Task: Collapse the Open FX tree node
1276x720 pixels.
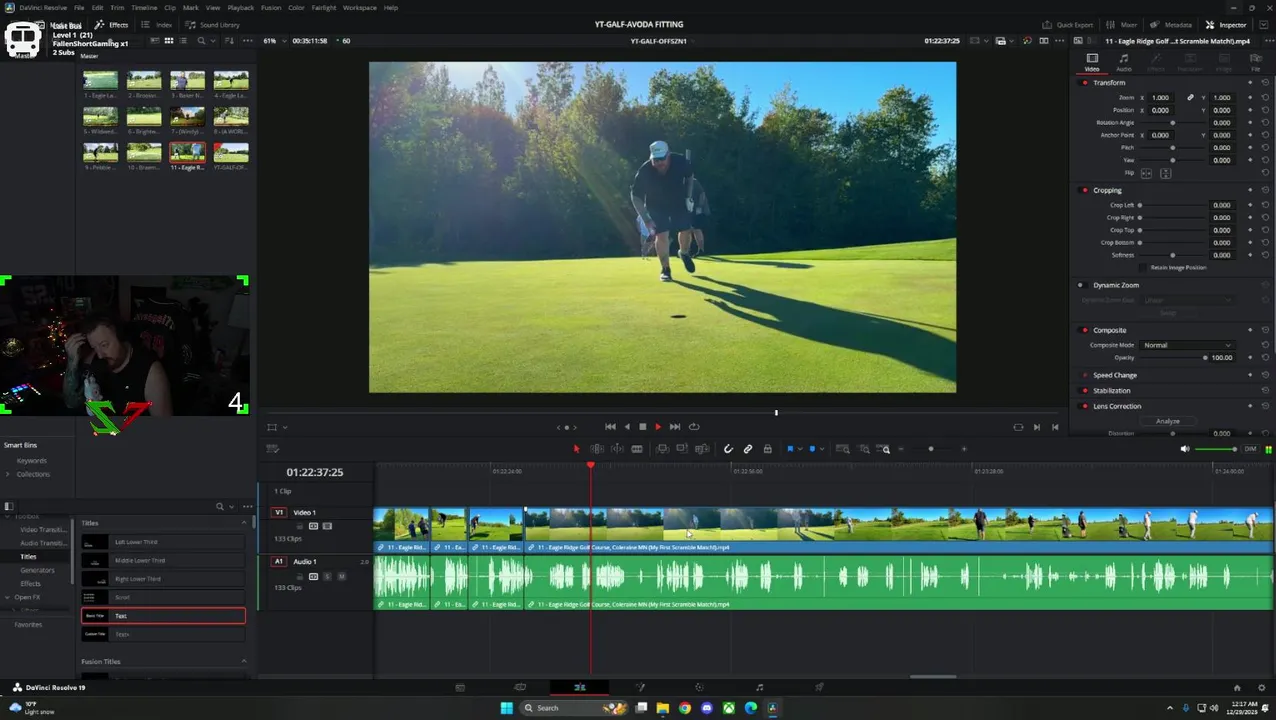Action: [x=7, y=597]
